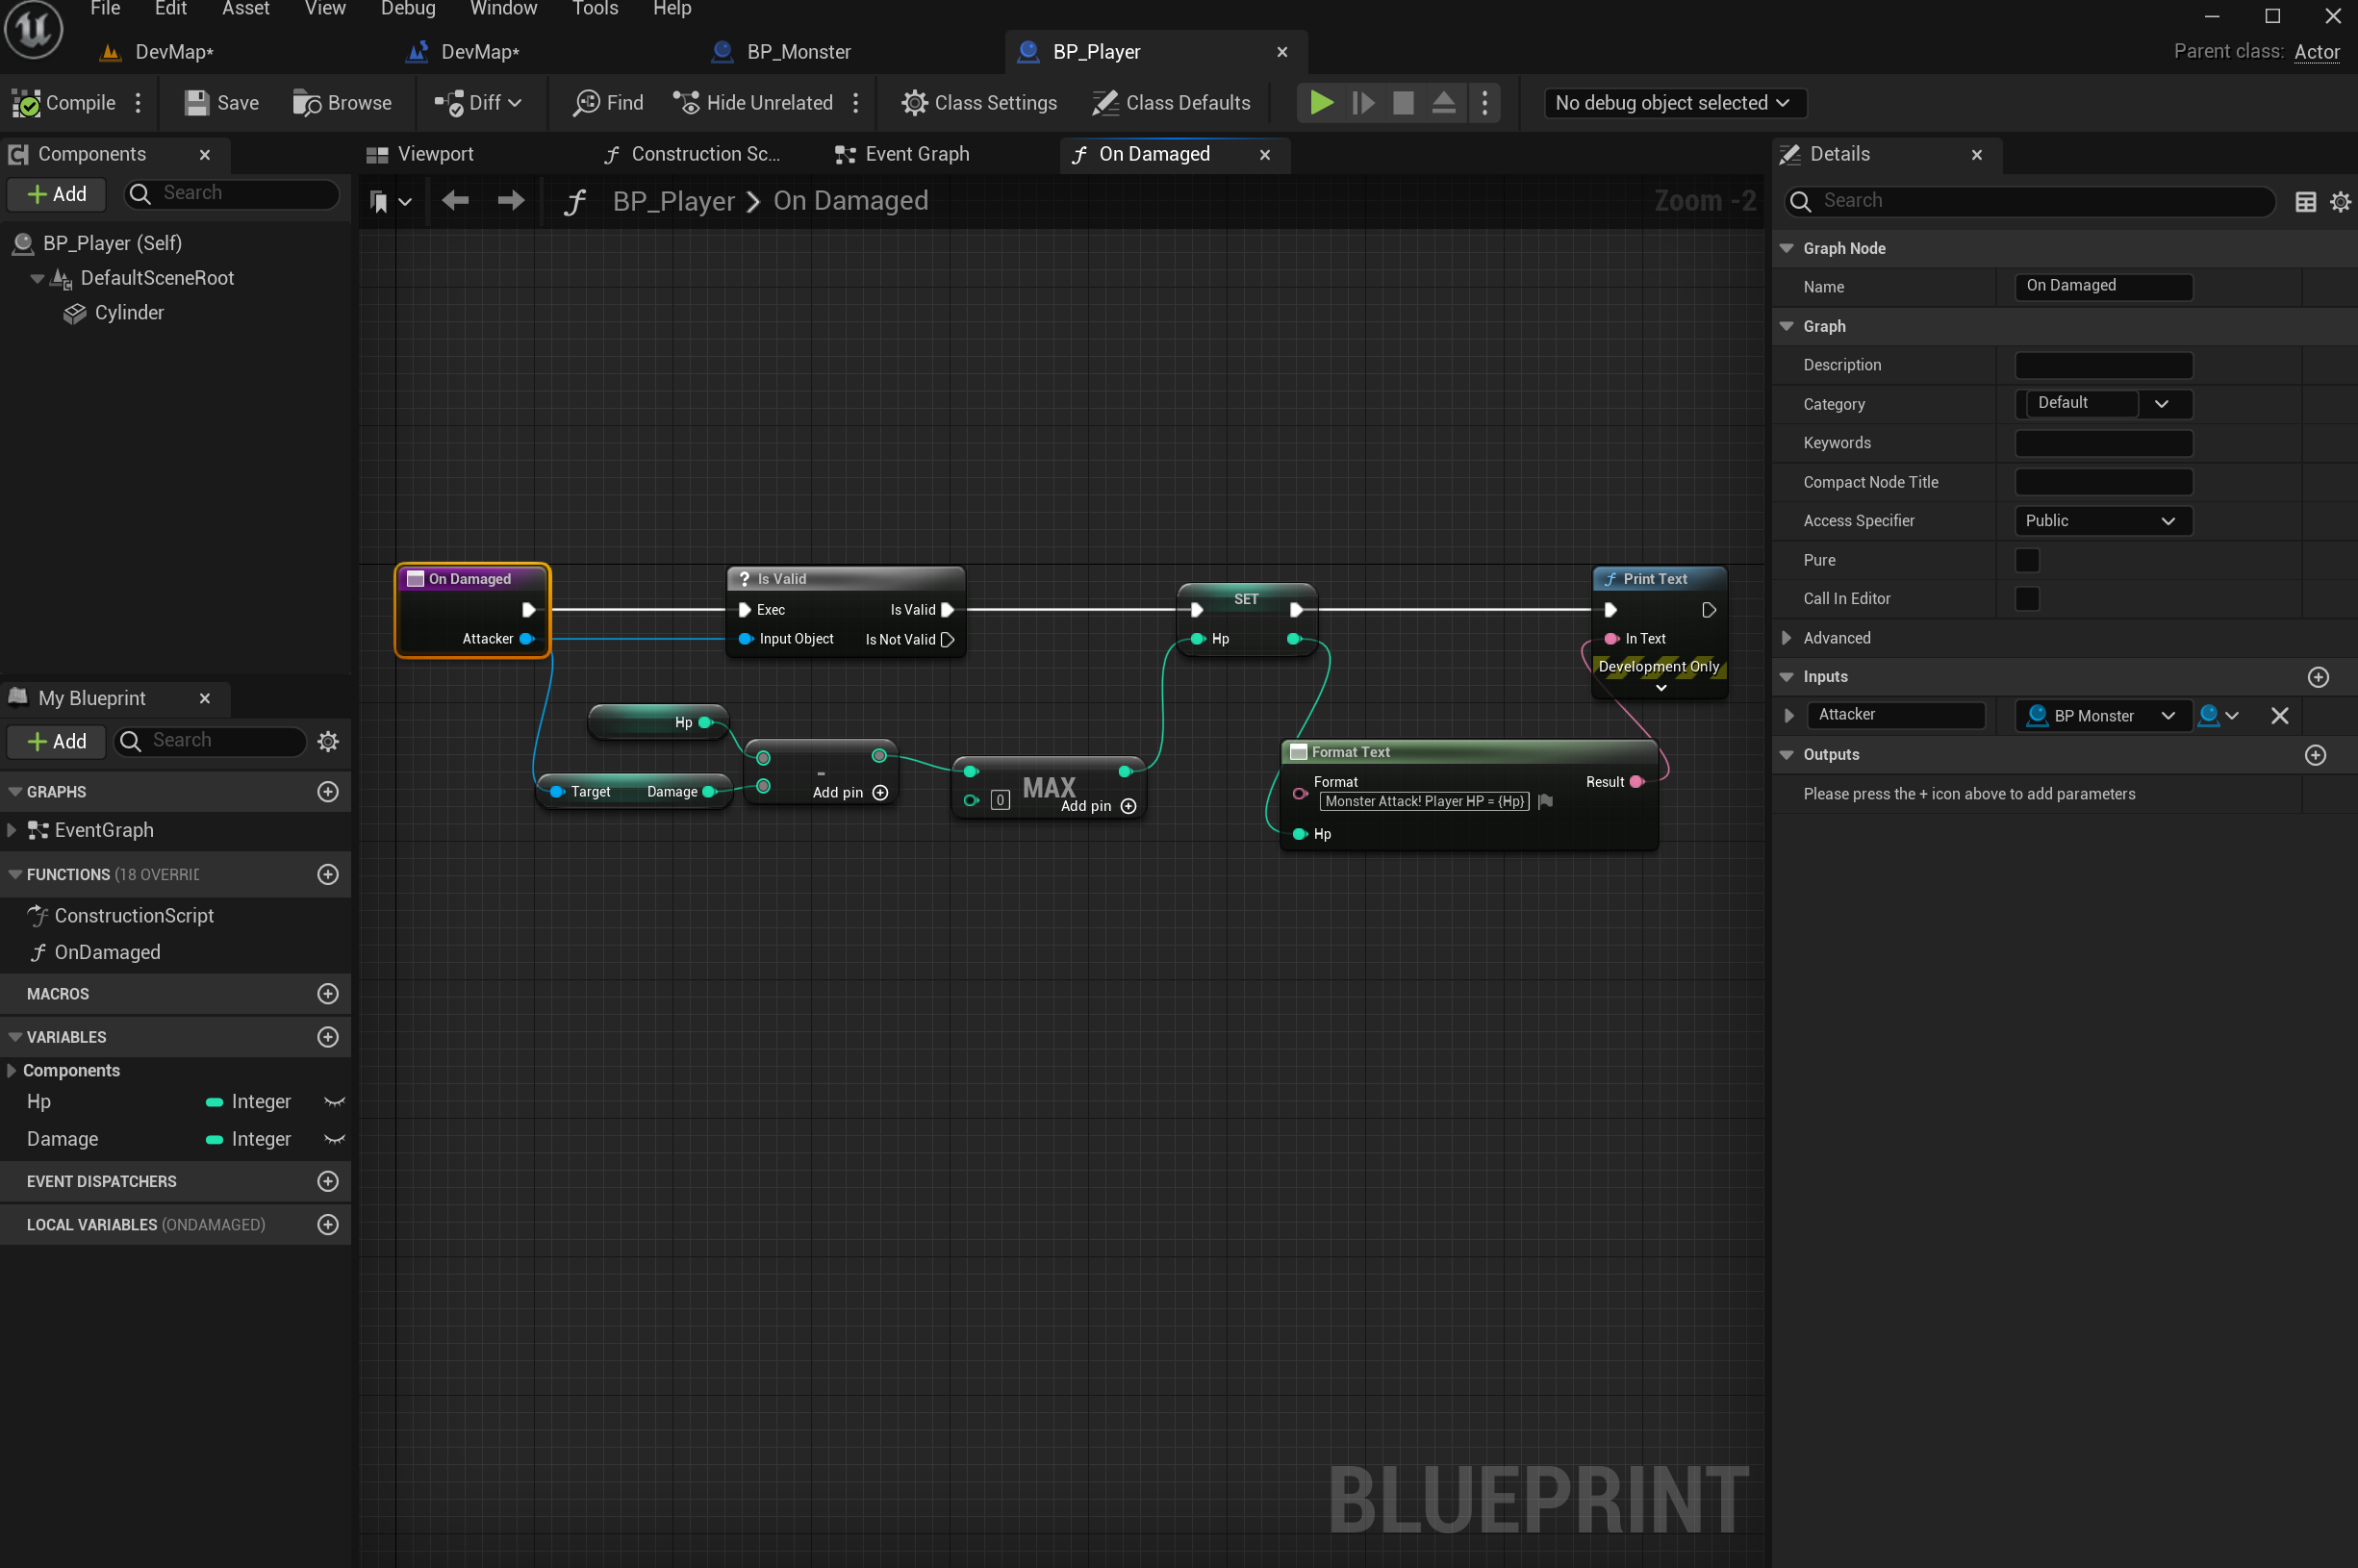Add a new graph

pyautogui.click(x=327, y=791)
